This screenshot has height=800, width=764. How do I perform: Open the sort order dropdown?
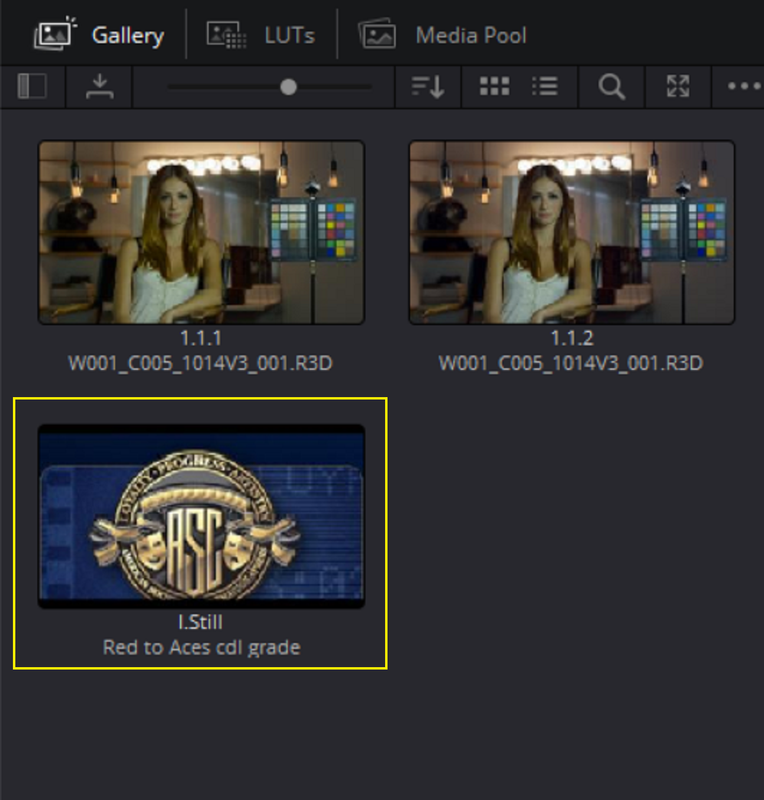coord(428,86)
